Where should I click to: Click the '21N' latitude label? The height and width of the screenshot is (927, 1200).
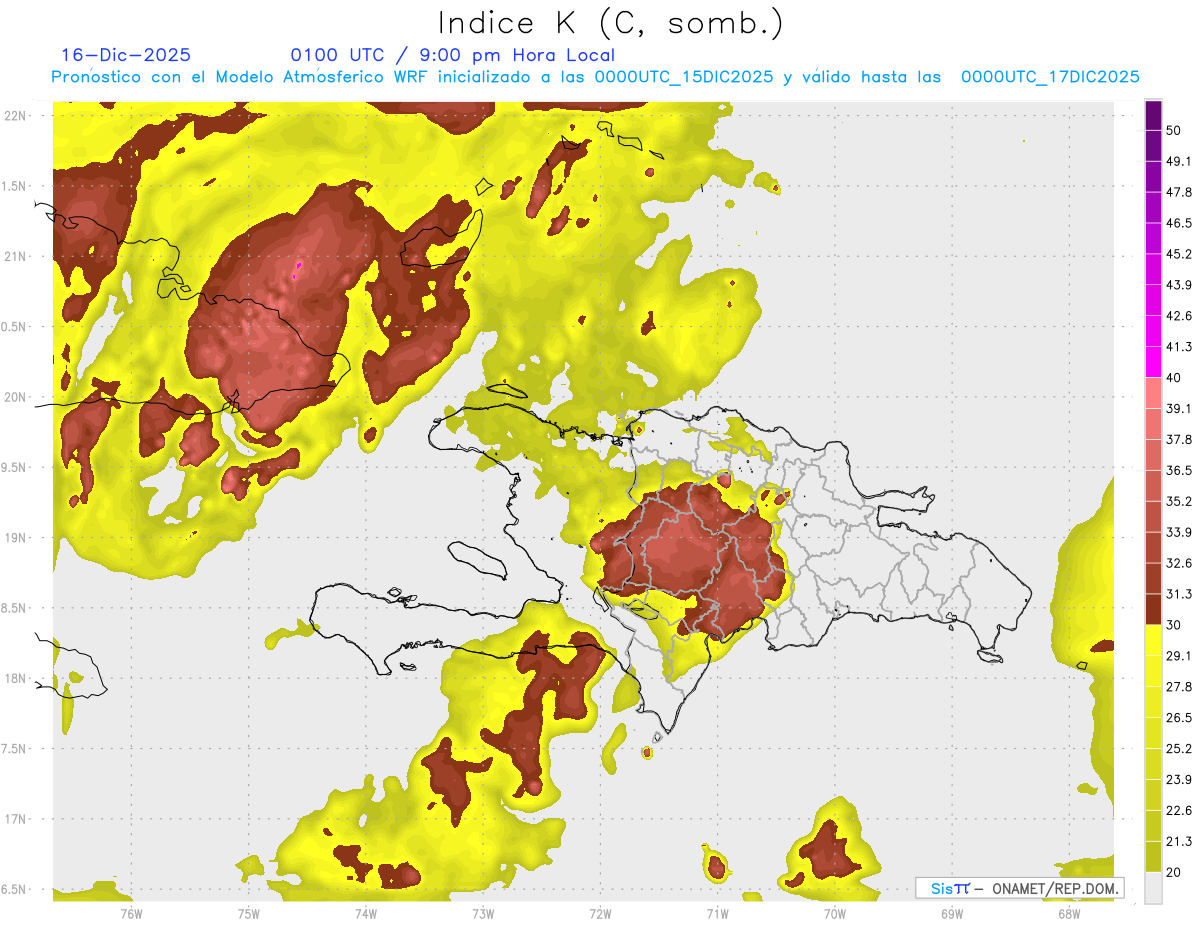click(16, 257)
